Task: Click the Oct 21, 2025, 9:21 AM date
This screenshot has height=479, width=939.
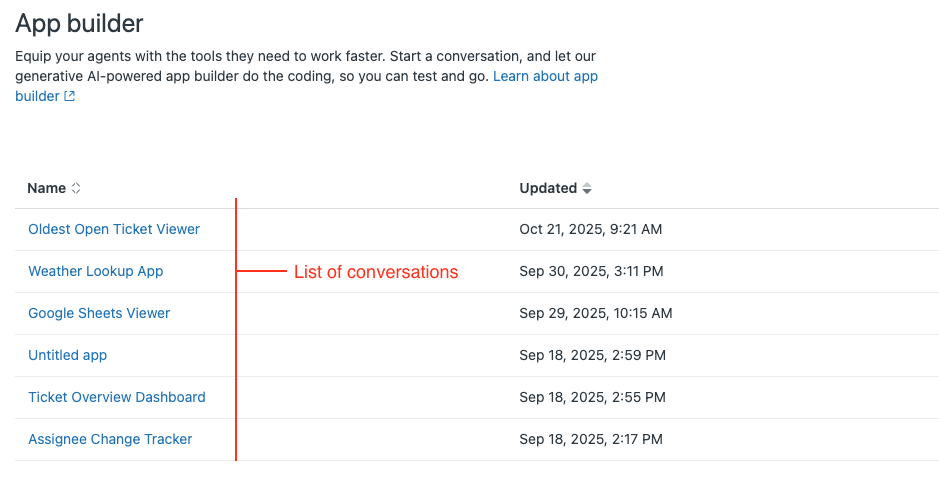Action: pos(591,229)
